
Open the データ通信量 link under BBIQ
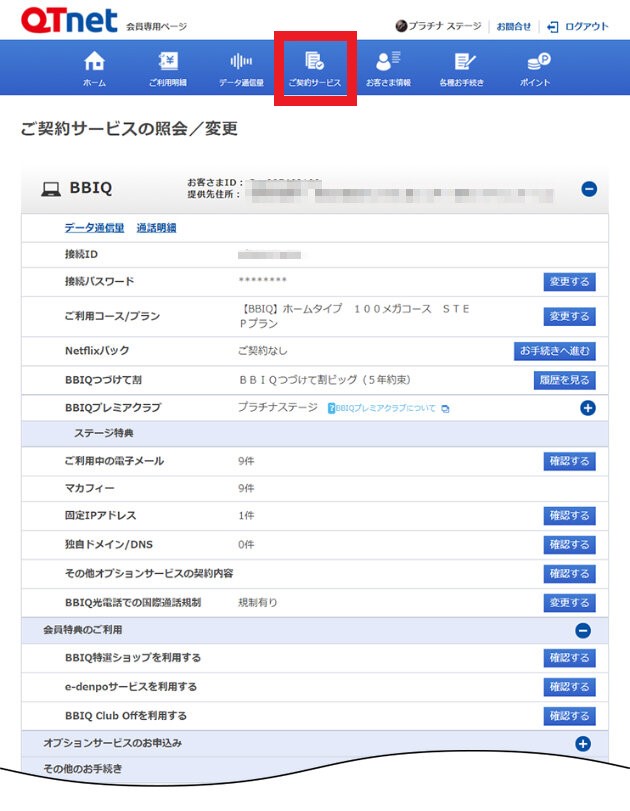(94, 228)
